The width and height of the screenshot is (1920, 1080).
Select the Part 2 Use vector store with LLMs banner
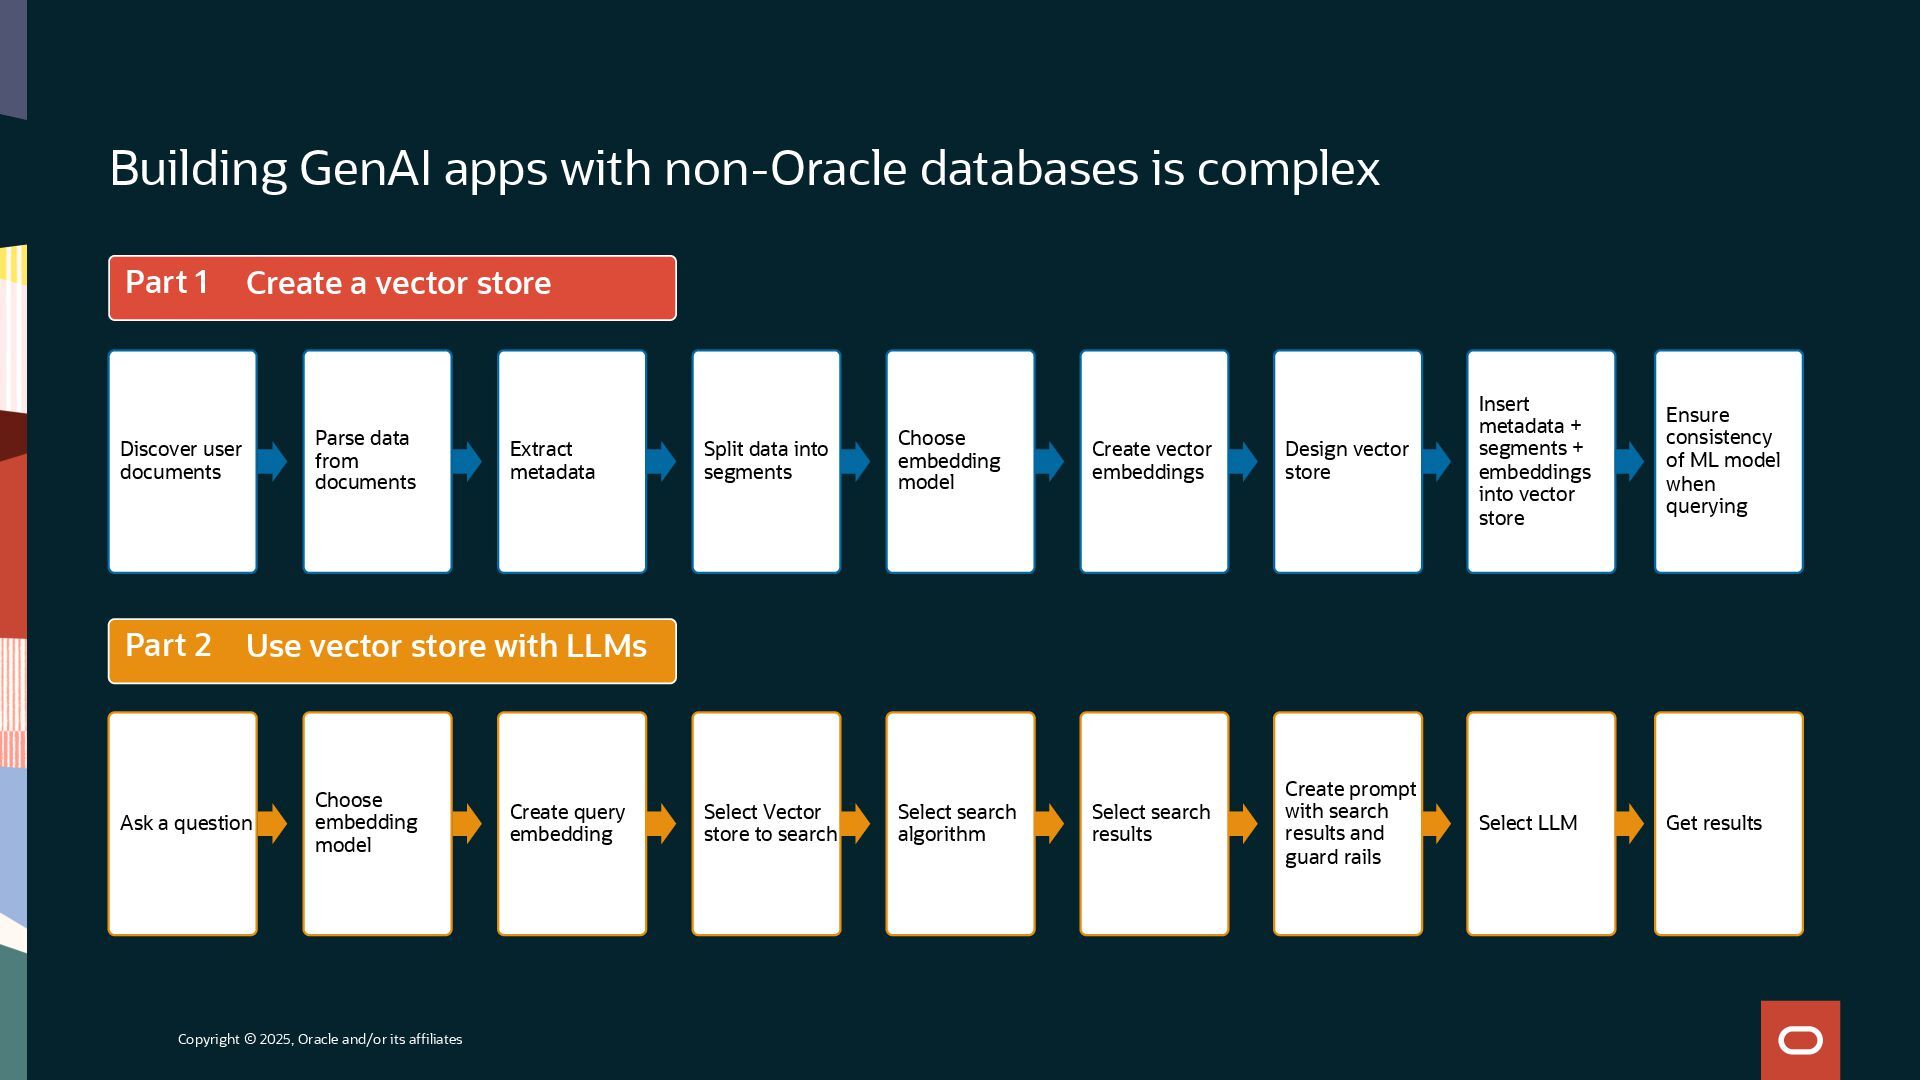click(x=392, y=651)
